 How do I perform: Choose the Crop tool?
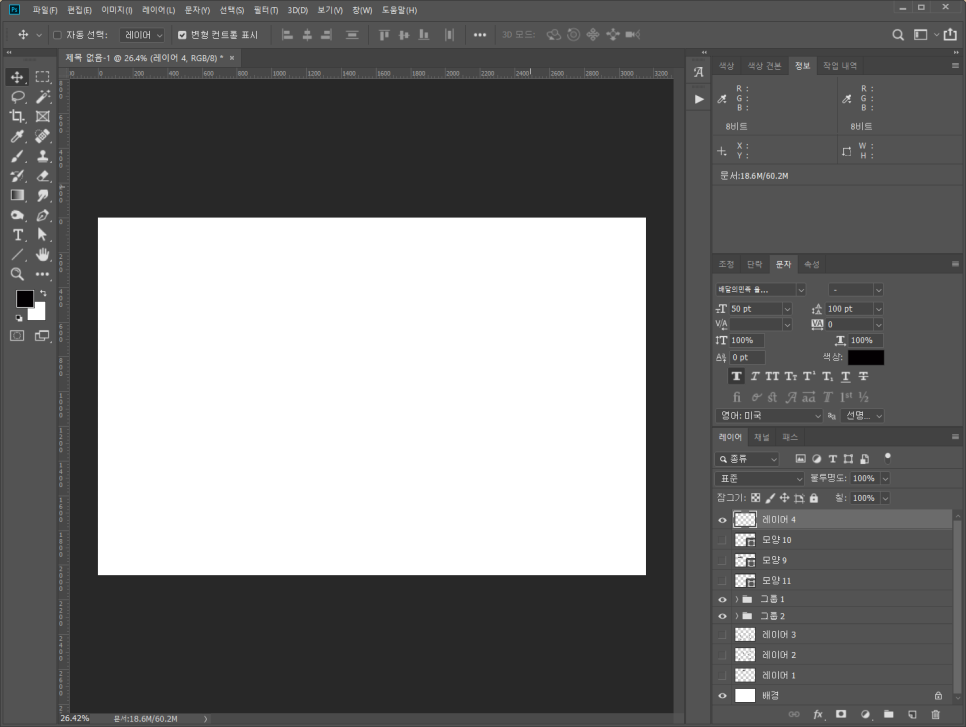[17, 117]
